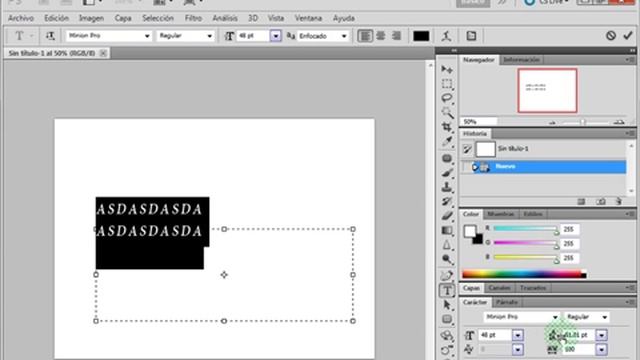Center text in options bar
The width and height of the screenshot is (640, 360).
coord(380,36)
